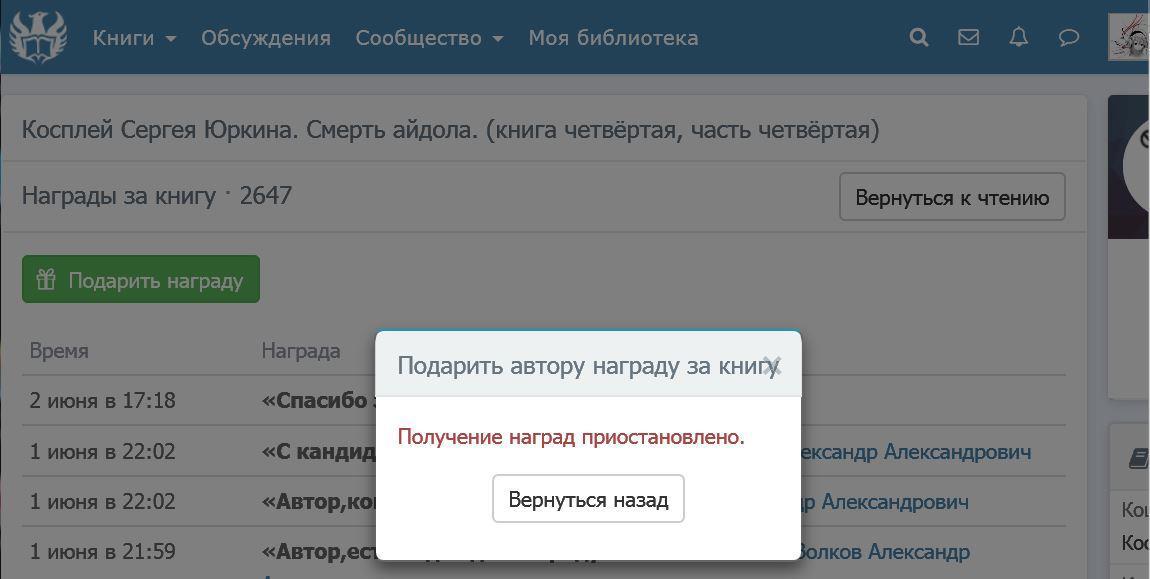
Task: Click the green Подарить награду button
Action: (141, 280)
